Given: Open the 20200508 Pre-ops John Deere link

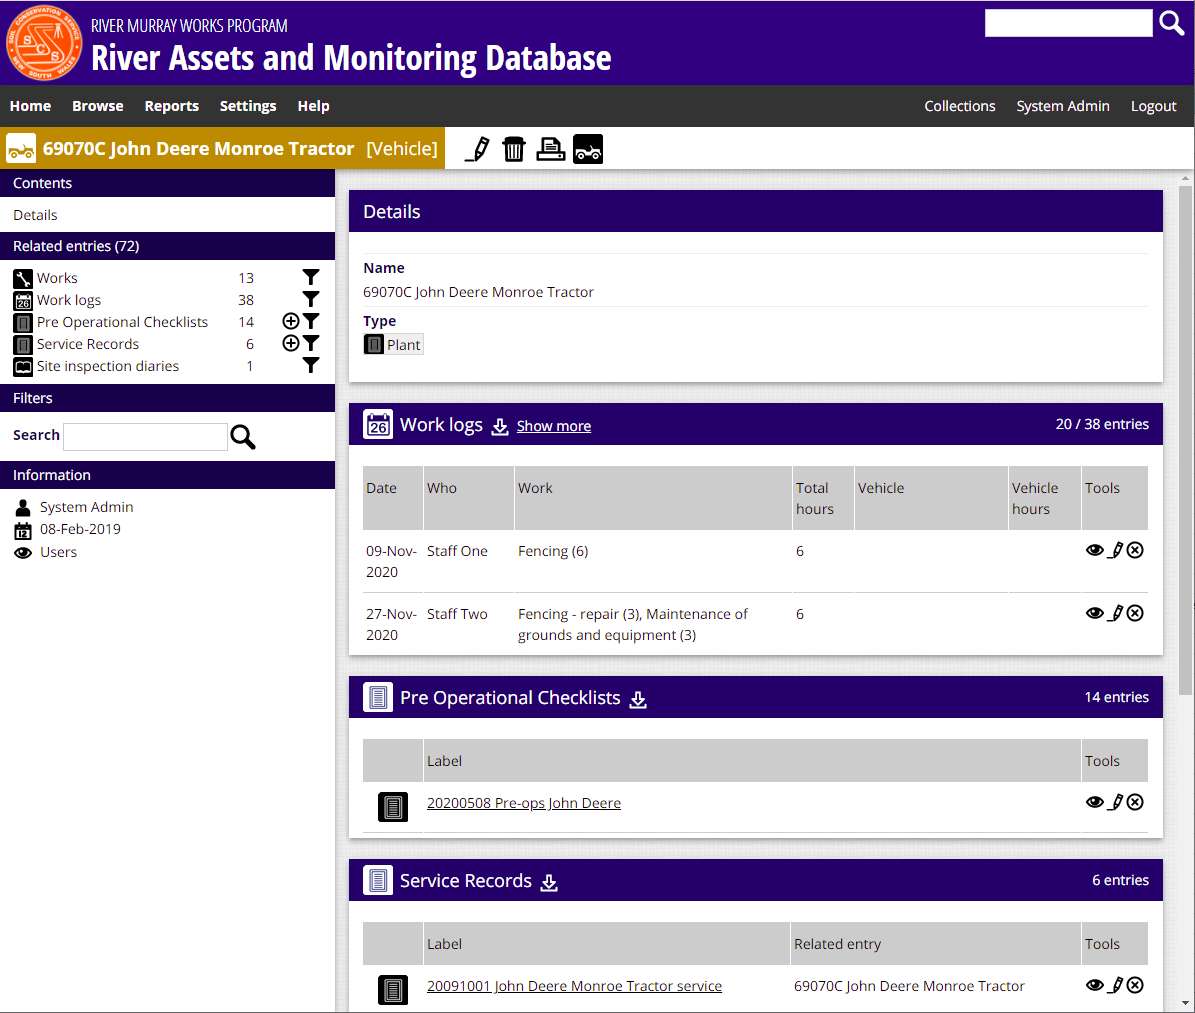Looking at the screenshot, I should pyautogui.click(x=523, y=803).
